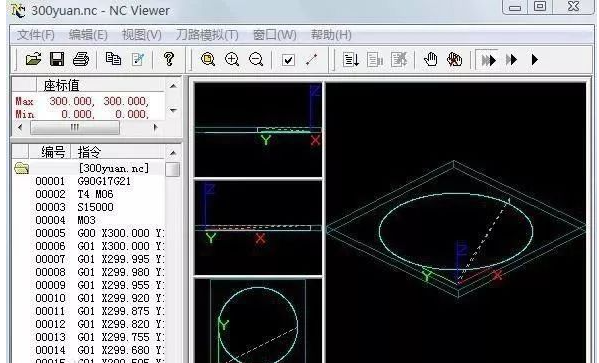Click horizontal scrollbar thumb under coordinates
Image resolution: width=599 pixels, height=363 pixels.
click(75, 127)
